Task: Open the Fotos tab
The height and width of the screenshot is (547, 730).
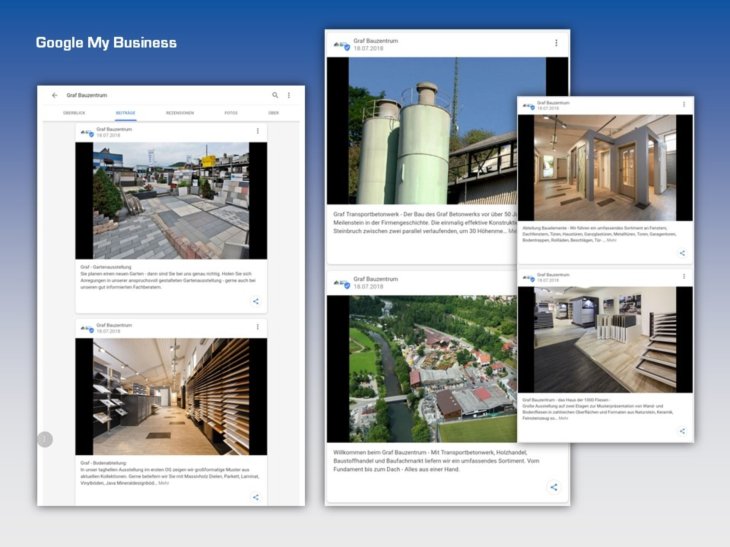Action: [231, 113]
